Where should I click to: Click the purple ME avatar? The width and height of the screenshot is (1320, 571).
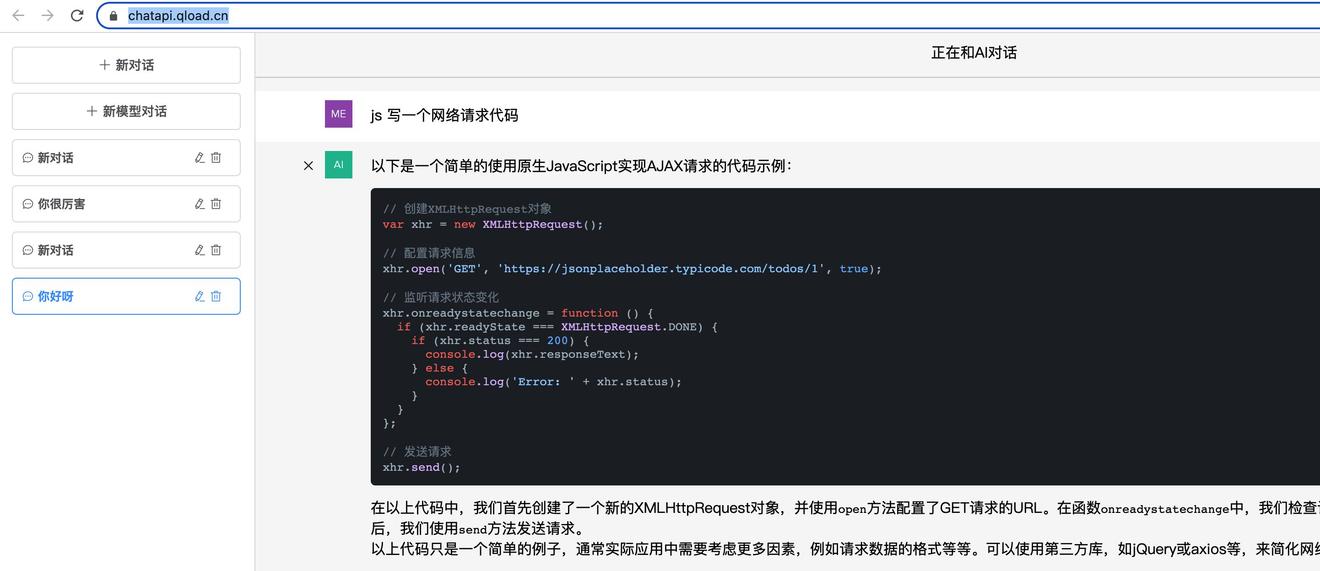click(x=338, y=114)
